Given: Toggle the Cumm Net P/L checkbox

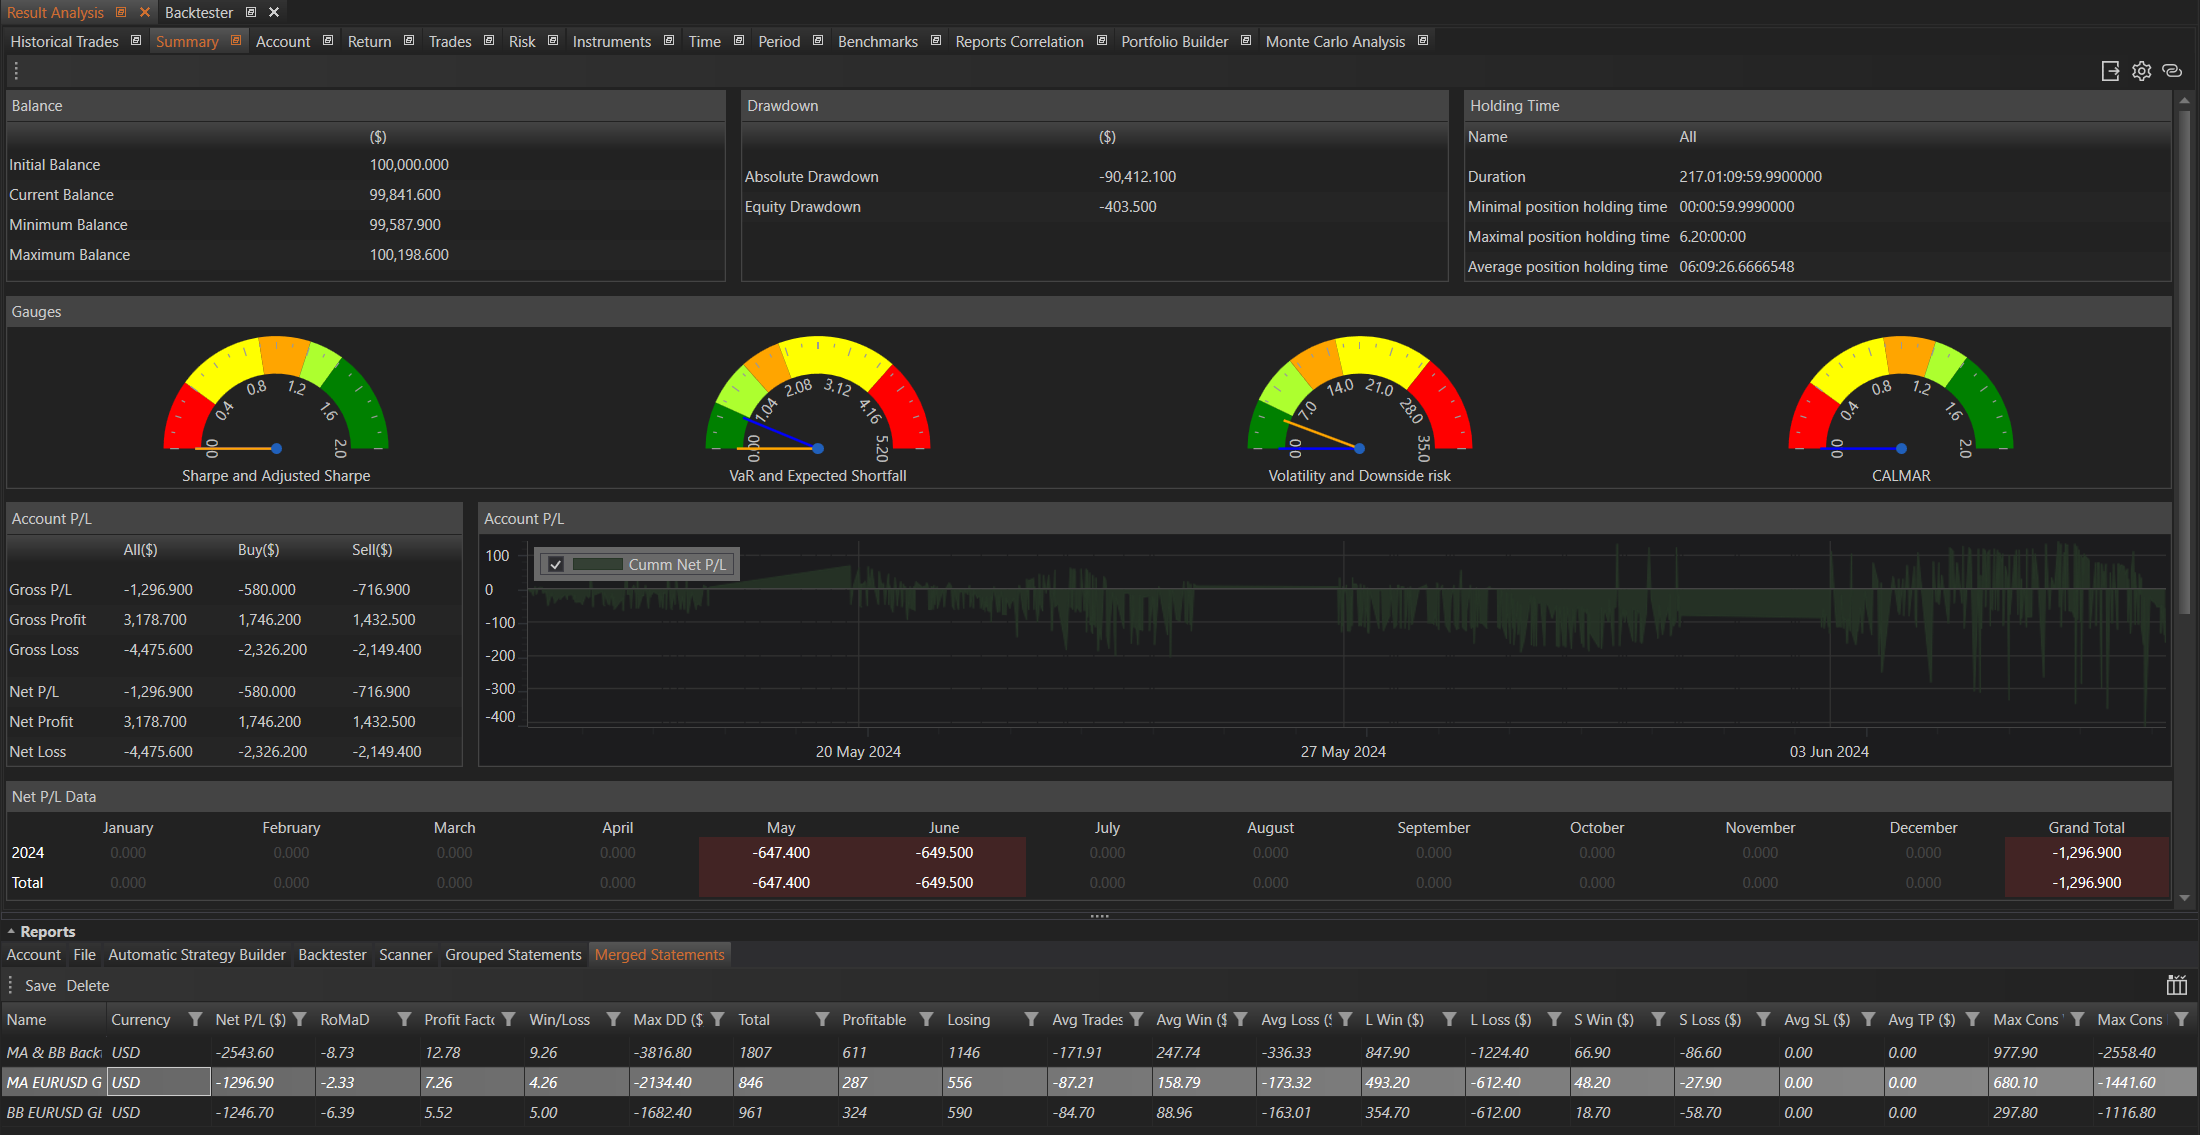Looking at the screenshot, I should (x=556, y=564).
